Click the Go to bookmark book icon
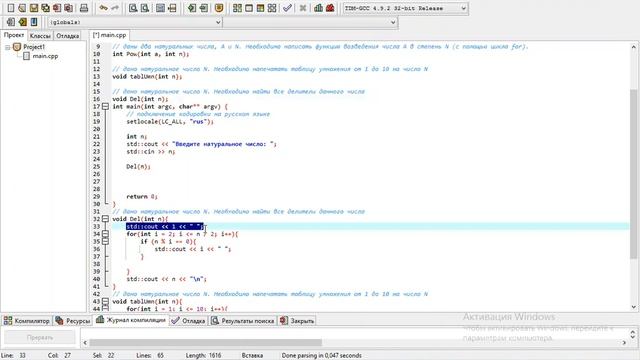This screenshot has width=640, height=360. (x=34, y=22)
